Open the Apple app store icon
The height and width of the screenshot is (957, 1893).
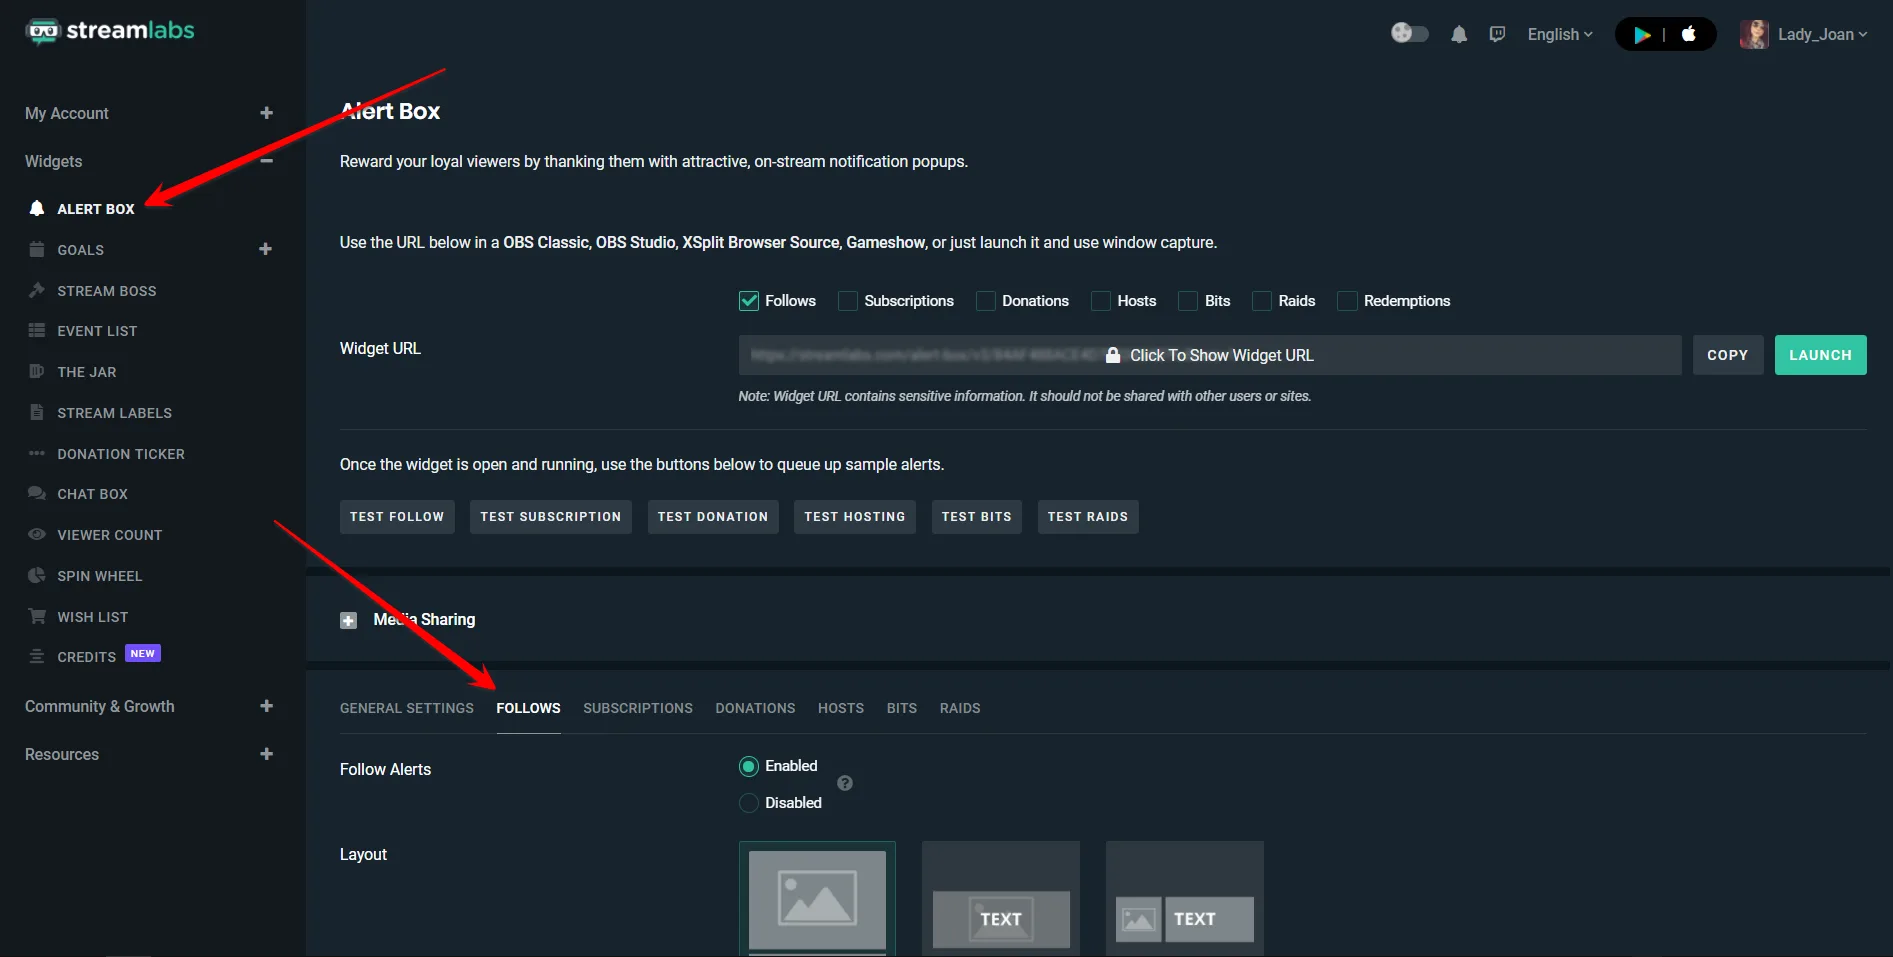click(x=1689, y=34)
